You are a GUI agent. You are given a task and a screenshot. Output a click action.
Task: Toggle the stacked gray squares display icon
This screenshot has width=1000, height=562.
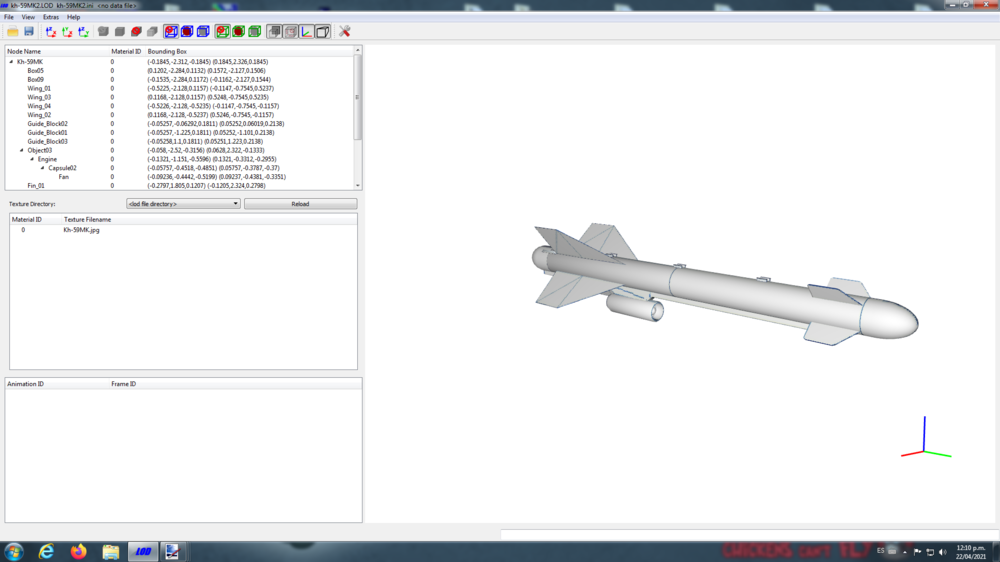point(274,31)
